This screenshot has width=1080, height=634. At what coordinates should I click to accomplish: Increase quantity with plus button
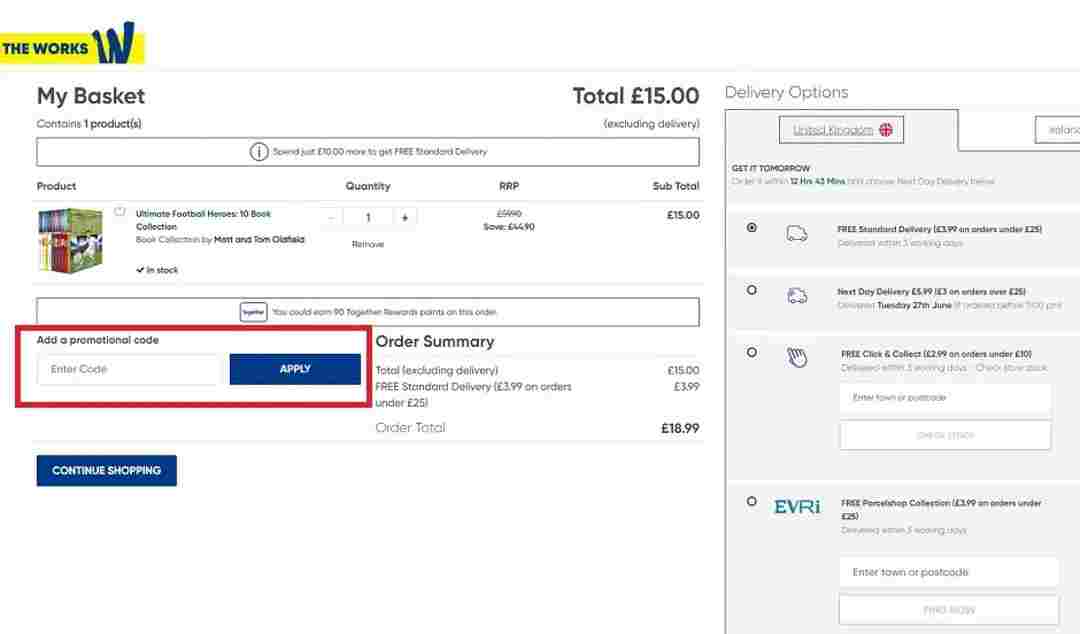[405, 218]
